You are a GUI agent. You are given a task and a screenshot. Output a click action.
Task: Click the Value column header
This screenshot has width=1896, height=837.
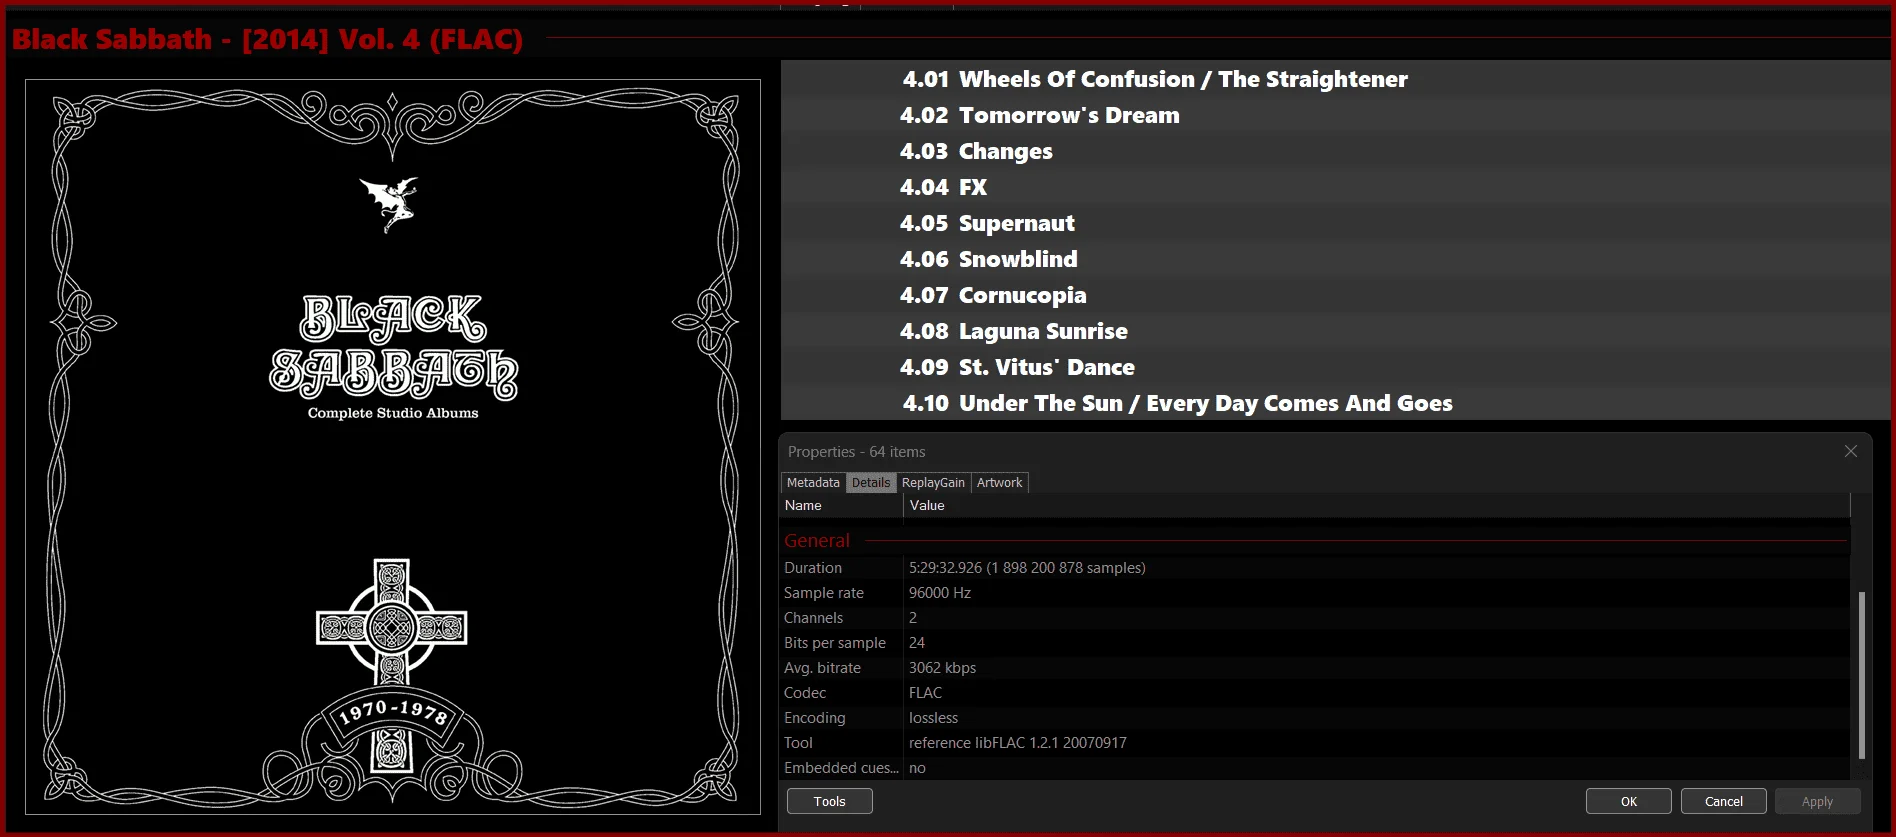(x=1376, y=505)
